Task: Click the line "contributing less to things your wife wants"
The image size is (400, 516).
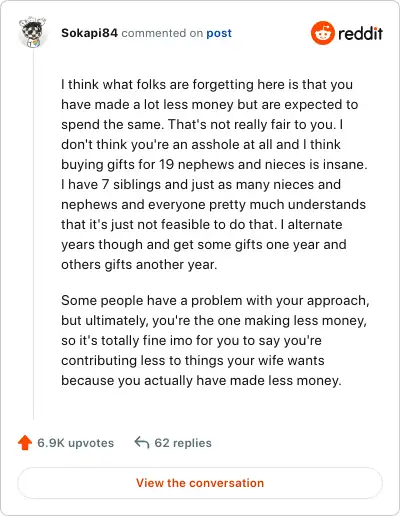Action: coord(193,361)
